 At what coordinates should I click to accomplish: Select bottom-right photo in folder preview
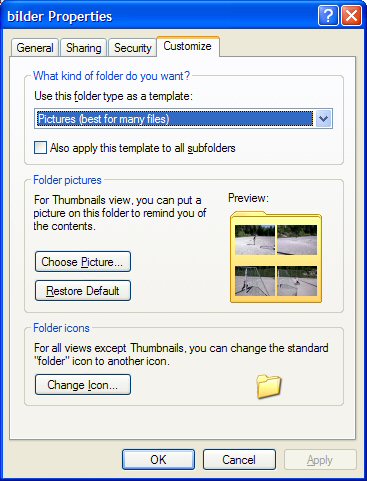297,281
